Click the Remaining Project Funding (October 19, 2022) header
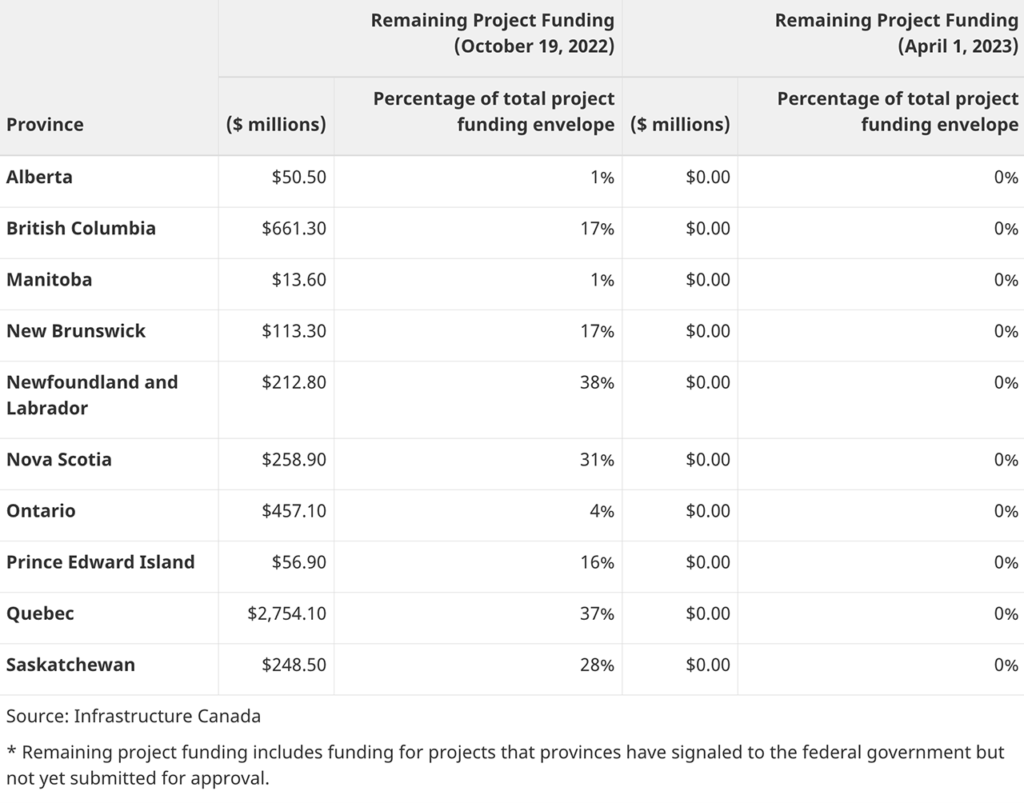 (x=492, y=33)
